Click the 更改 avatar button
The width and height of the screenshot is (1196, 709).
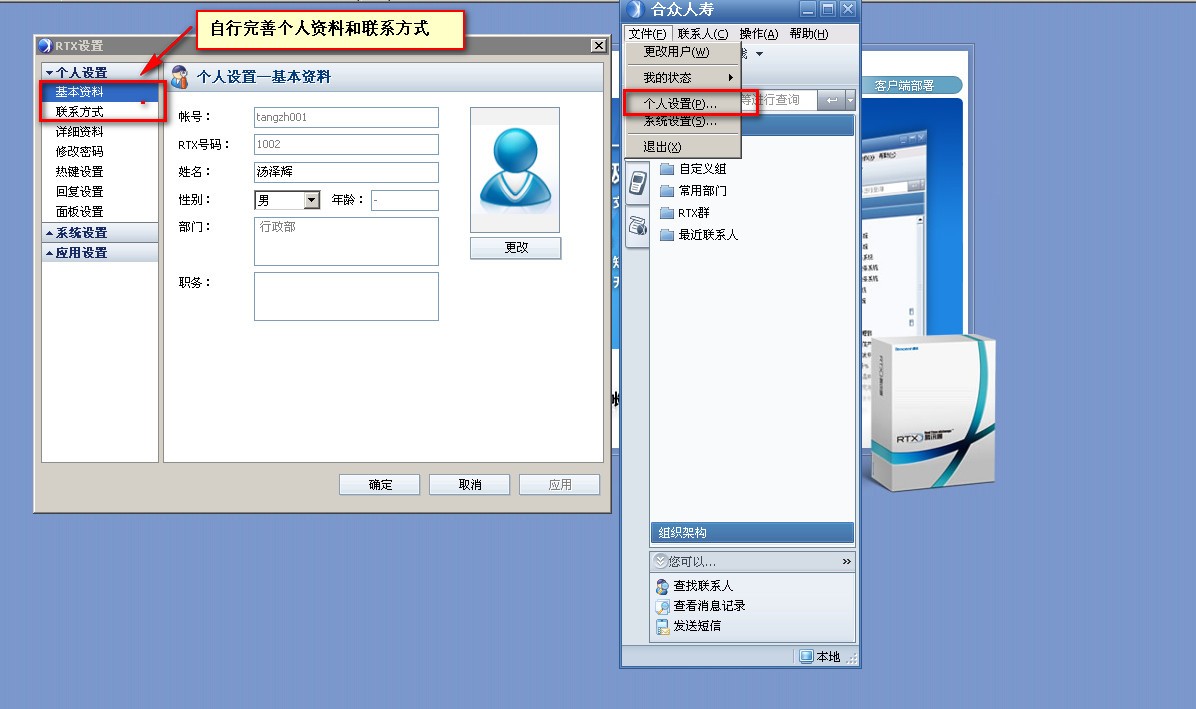click(515, 248)
